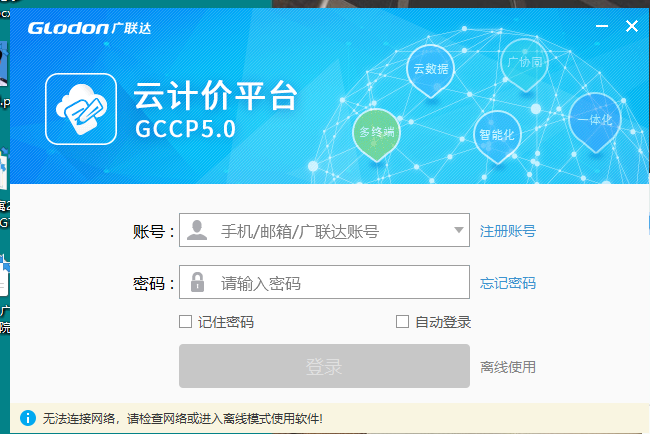Viewport: 650px width, 434px height.
Task: Click the password lock icon
Action: tap(197, 282)
